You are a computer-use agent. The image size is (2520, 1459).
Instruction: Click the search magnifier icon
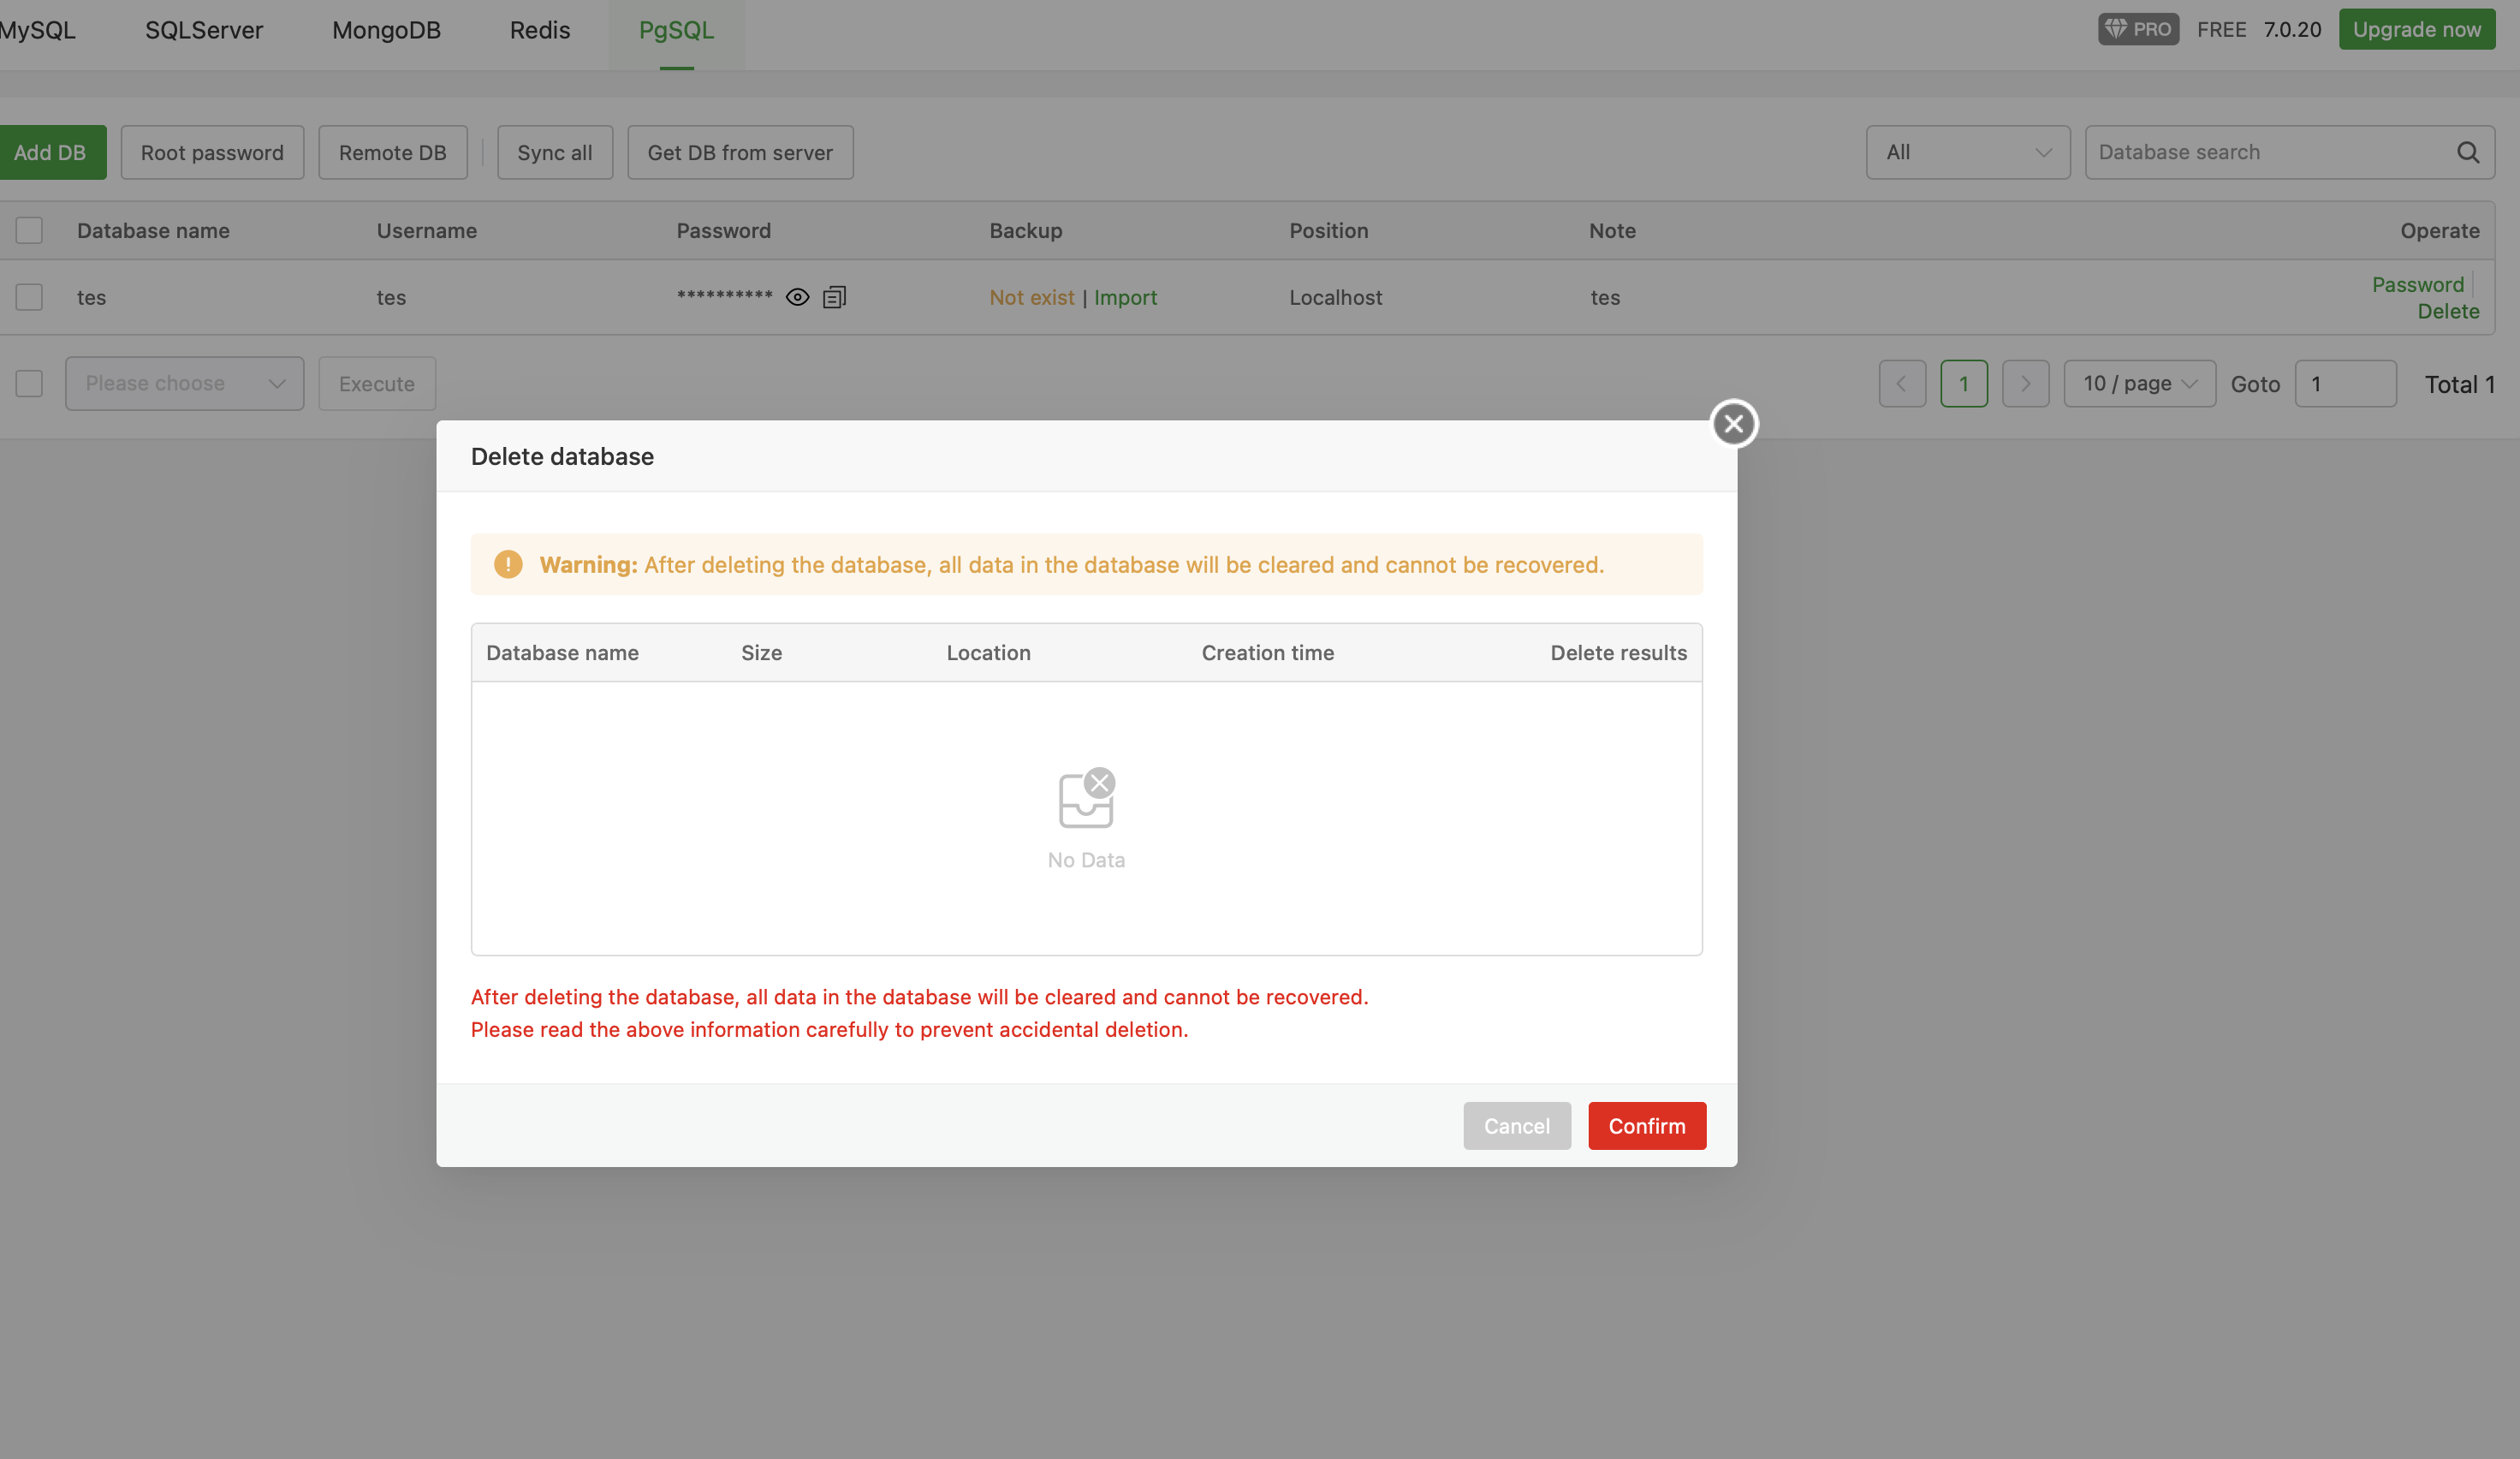click(2467, 152)
